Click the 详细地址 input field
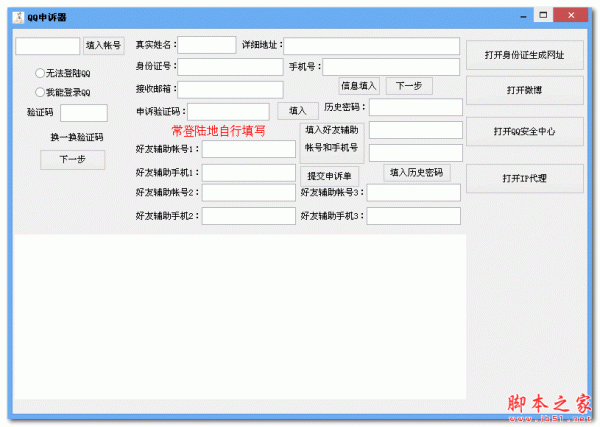Screen dimensions: 600x427 pyautogui.click(x=372, y=46)
